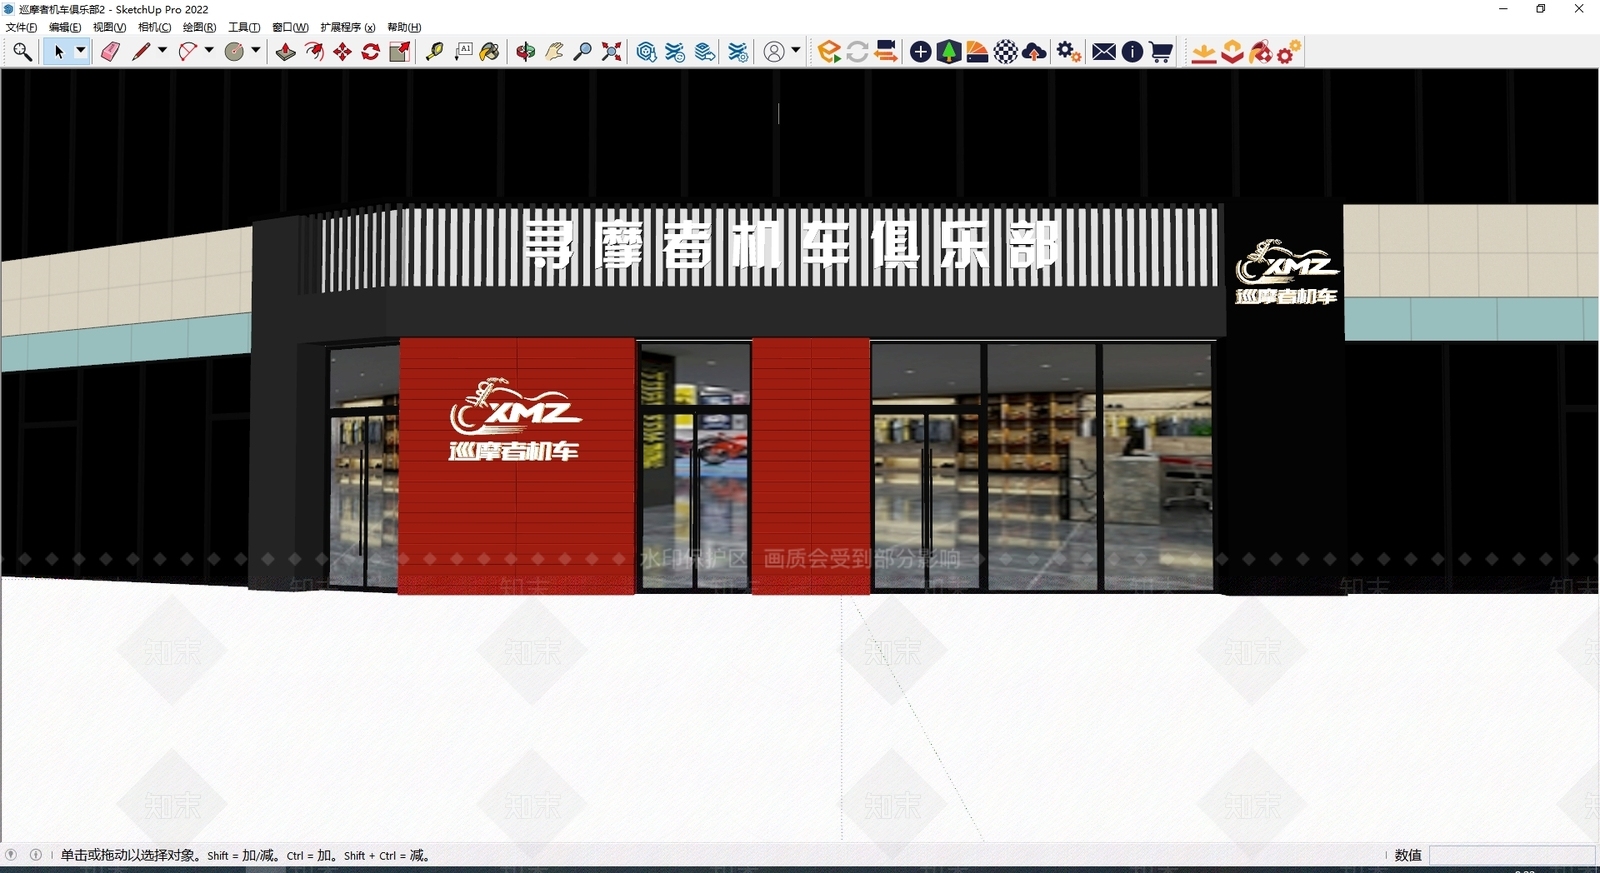The width and height of the screenshot is (1600, 873).
Task: Activate the Push/Pull tool
Action: pyautogui.click(x=286, y=52)
